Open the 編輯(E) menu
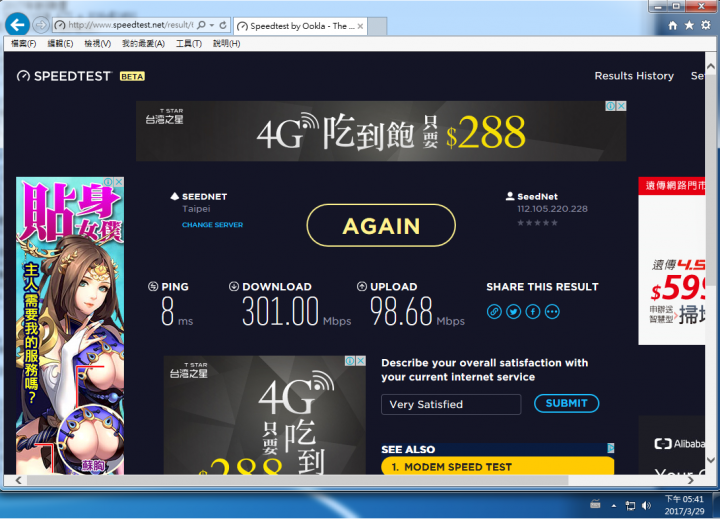Screen dimensions: 720x519 60,44
